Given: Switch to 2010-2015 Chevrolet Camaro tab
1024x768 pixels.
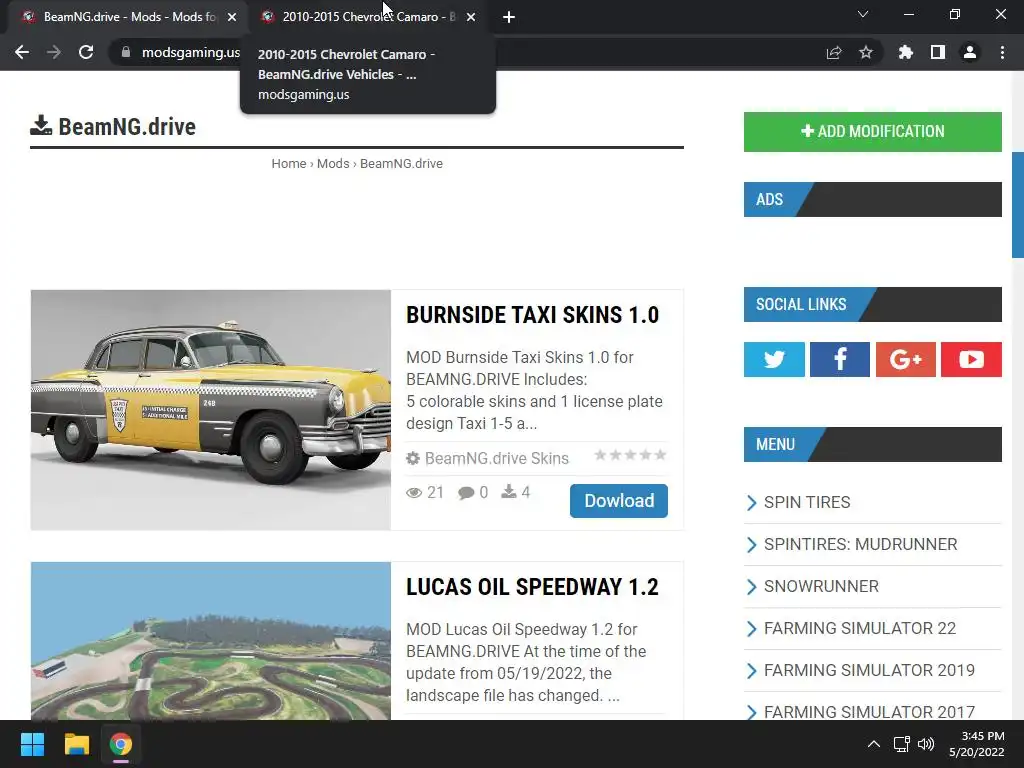Looking at the screenshot, I should [367, 17].
